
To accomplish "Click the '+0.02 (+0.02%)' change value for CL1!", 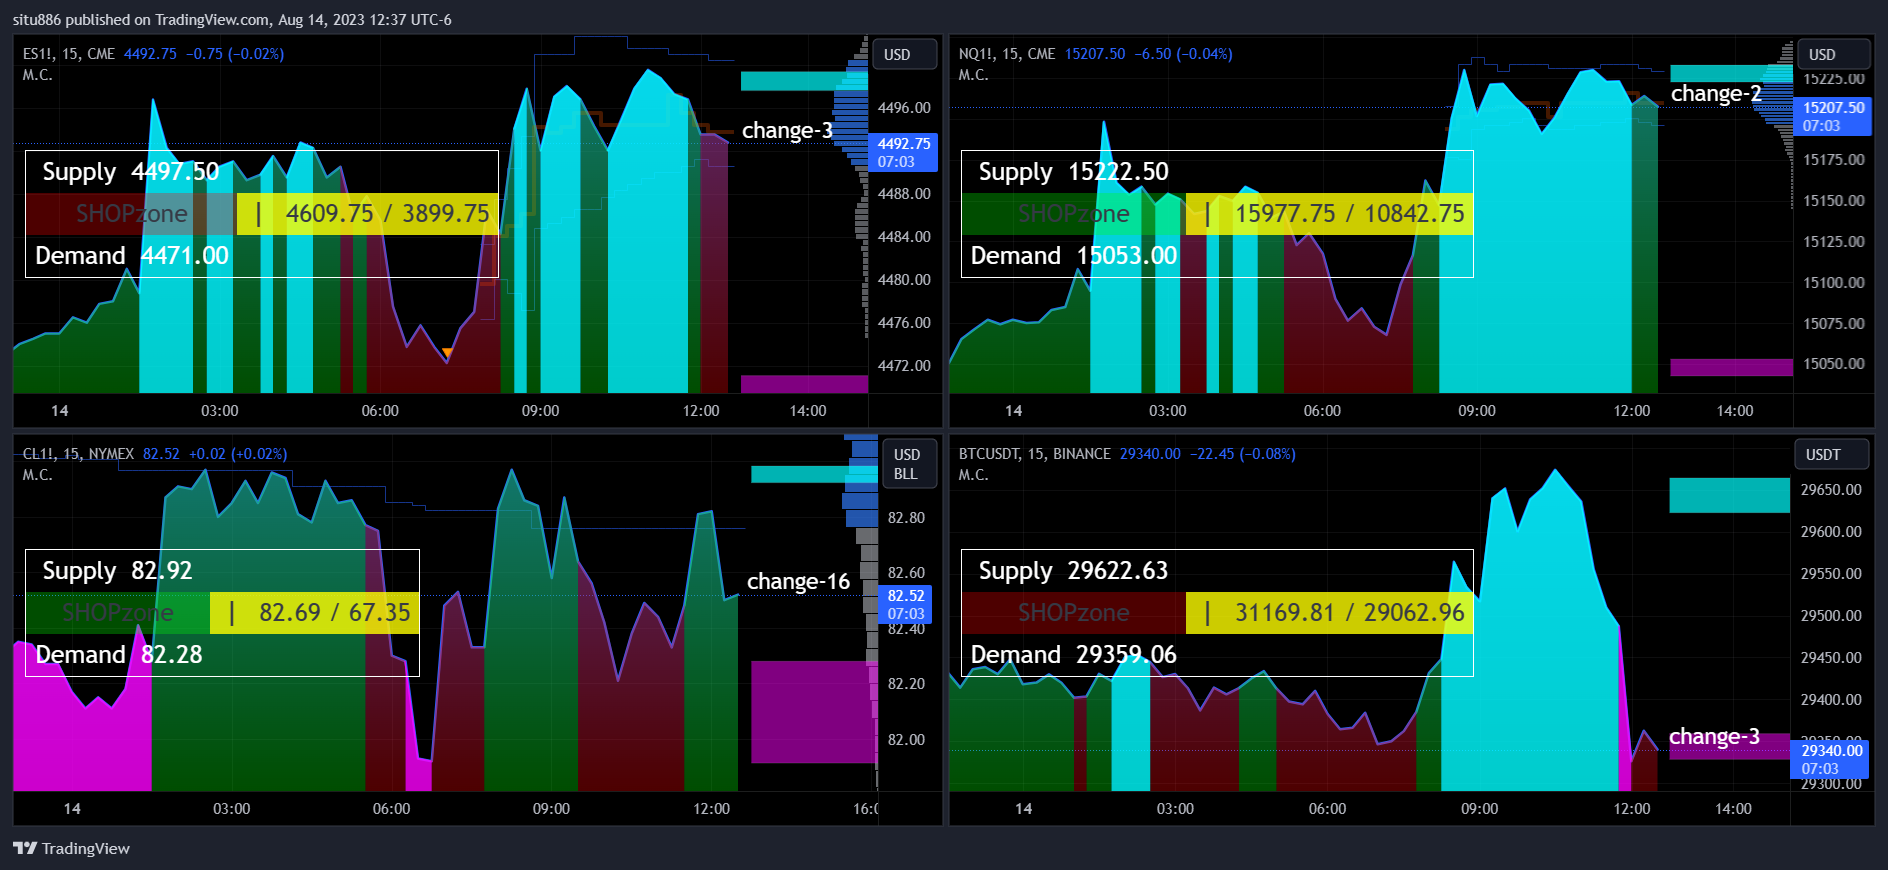I will (x=238, y=454).
